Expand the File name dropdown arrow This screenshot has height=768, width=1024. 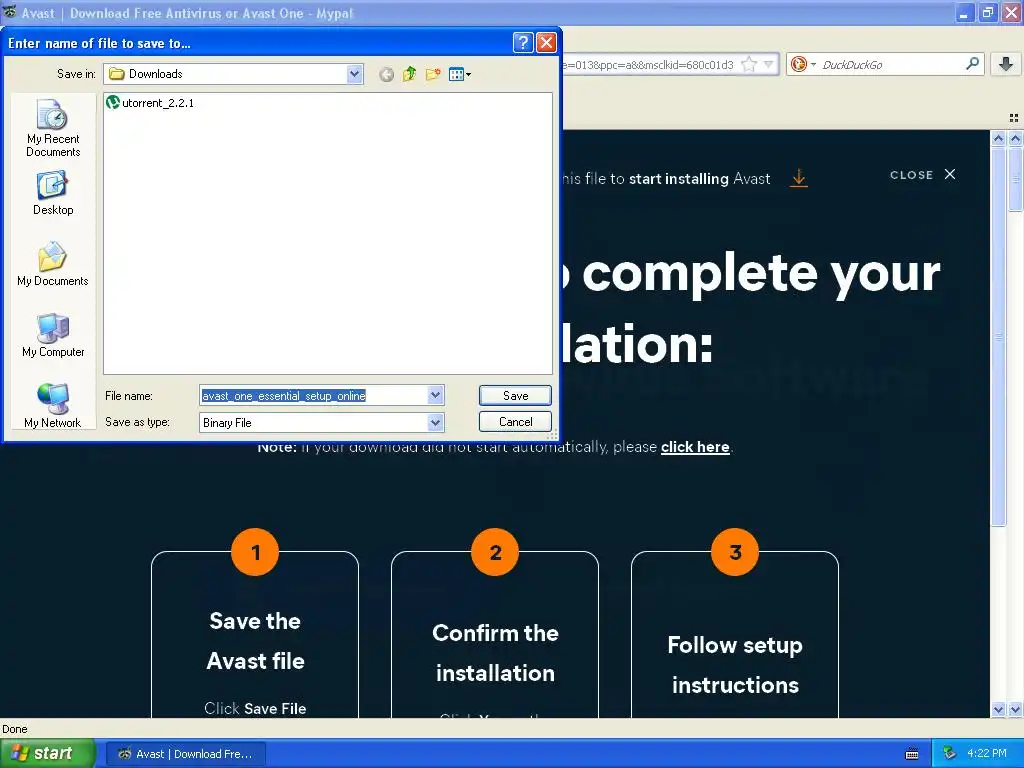point(436,395)
